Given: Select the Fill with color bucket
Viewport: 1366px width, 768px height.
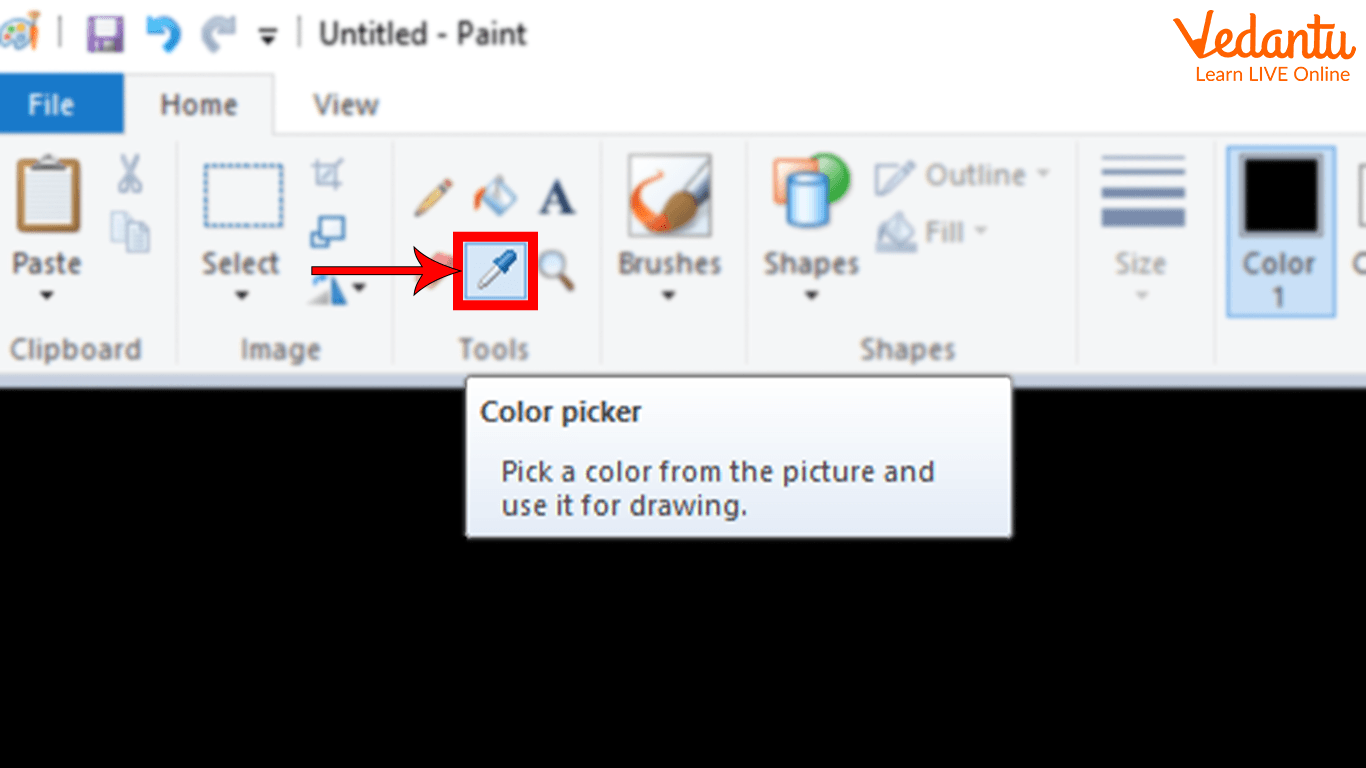Looking at the screenshot, I should pos(495,196).
